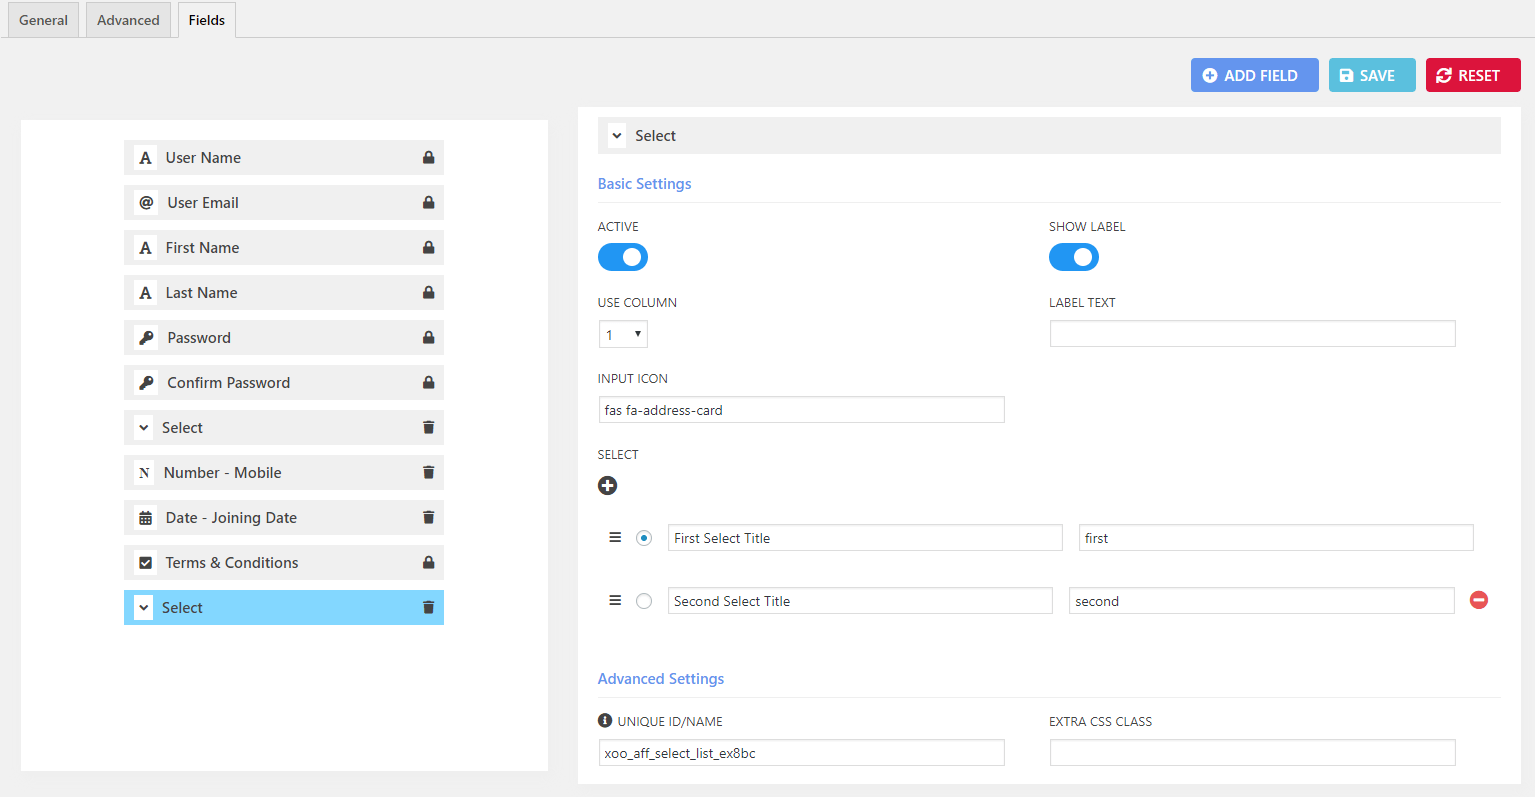Click the lock icon on User Email

(x=428, y=202)
